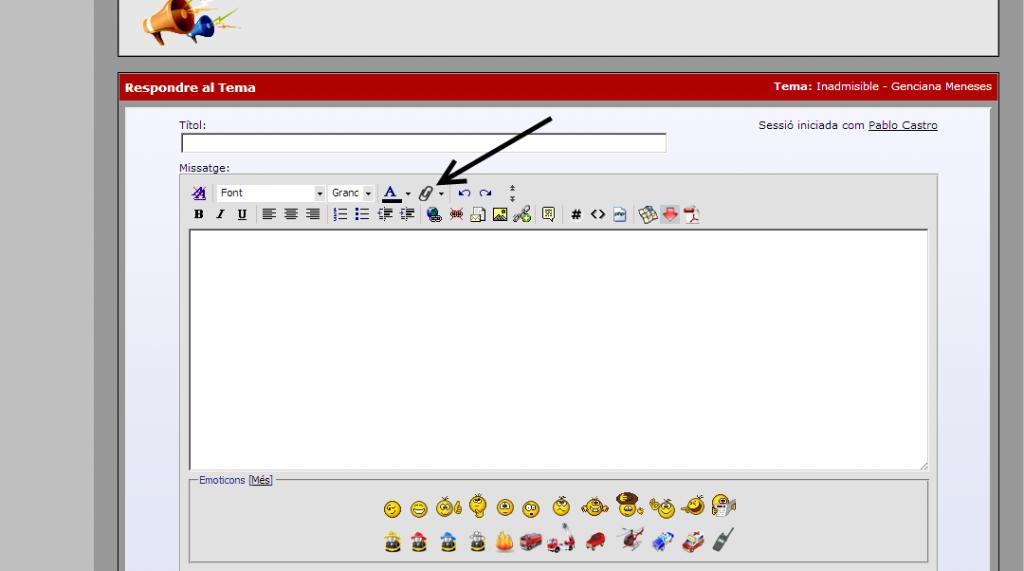The image size is (1024, 571).
Task: Click the Títol input field
Action: 424,143
